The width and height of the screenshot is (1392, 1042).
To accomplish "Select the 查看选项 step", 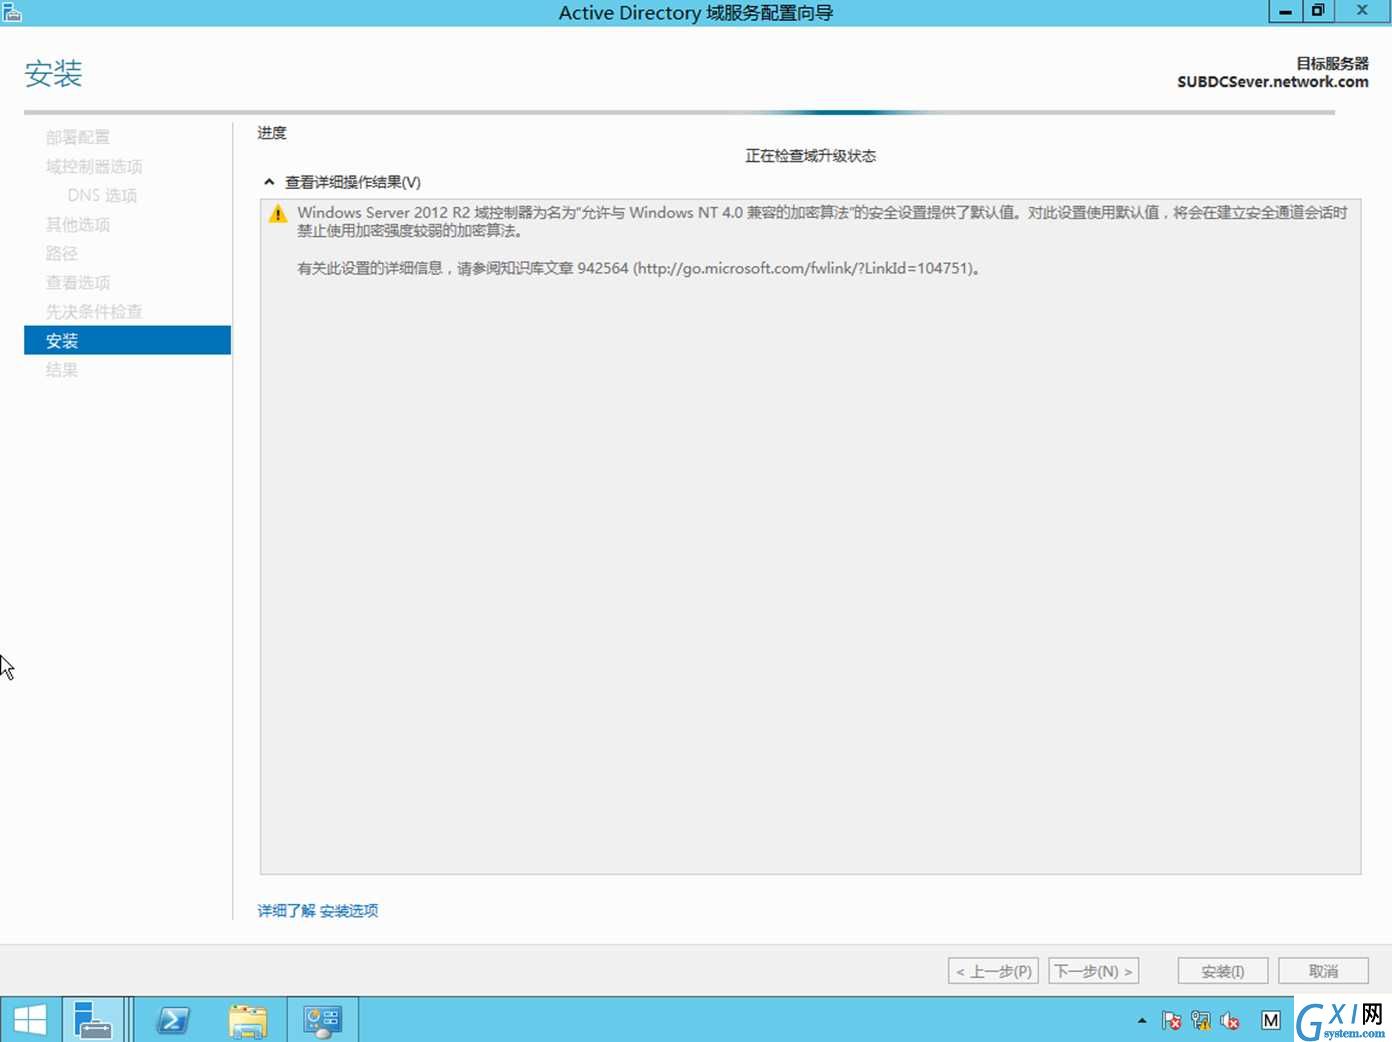I will point(78,282).
